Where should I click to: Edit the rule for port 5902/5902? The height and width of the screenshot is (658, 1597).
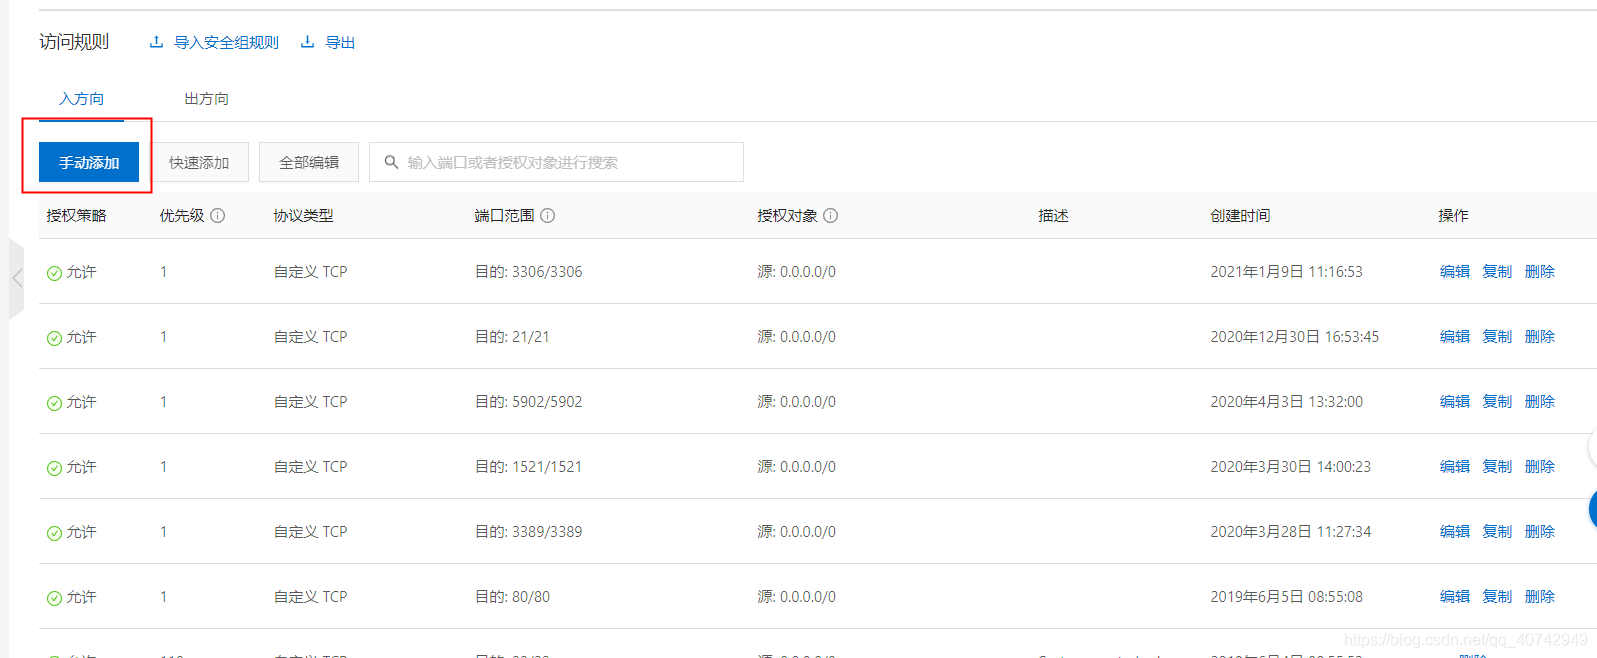1455,401
